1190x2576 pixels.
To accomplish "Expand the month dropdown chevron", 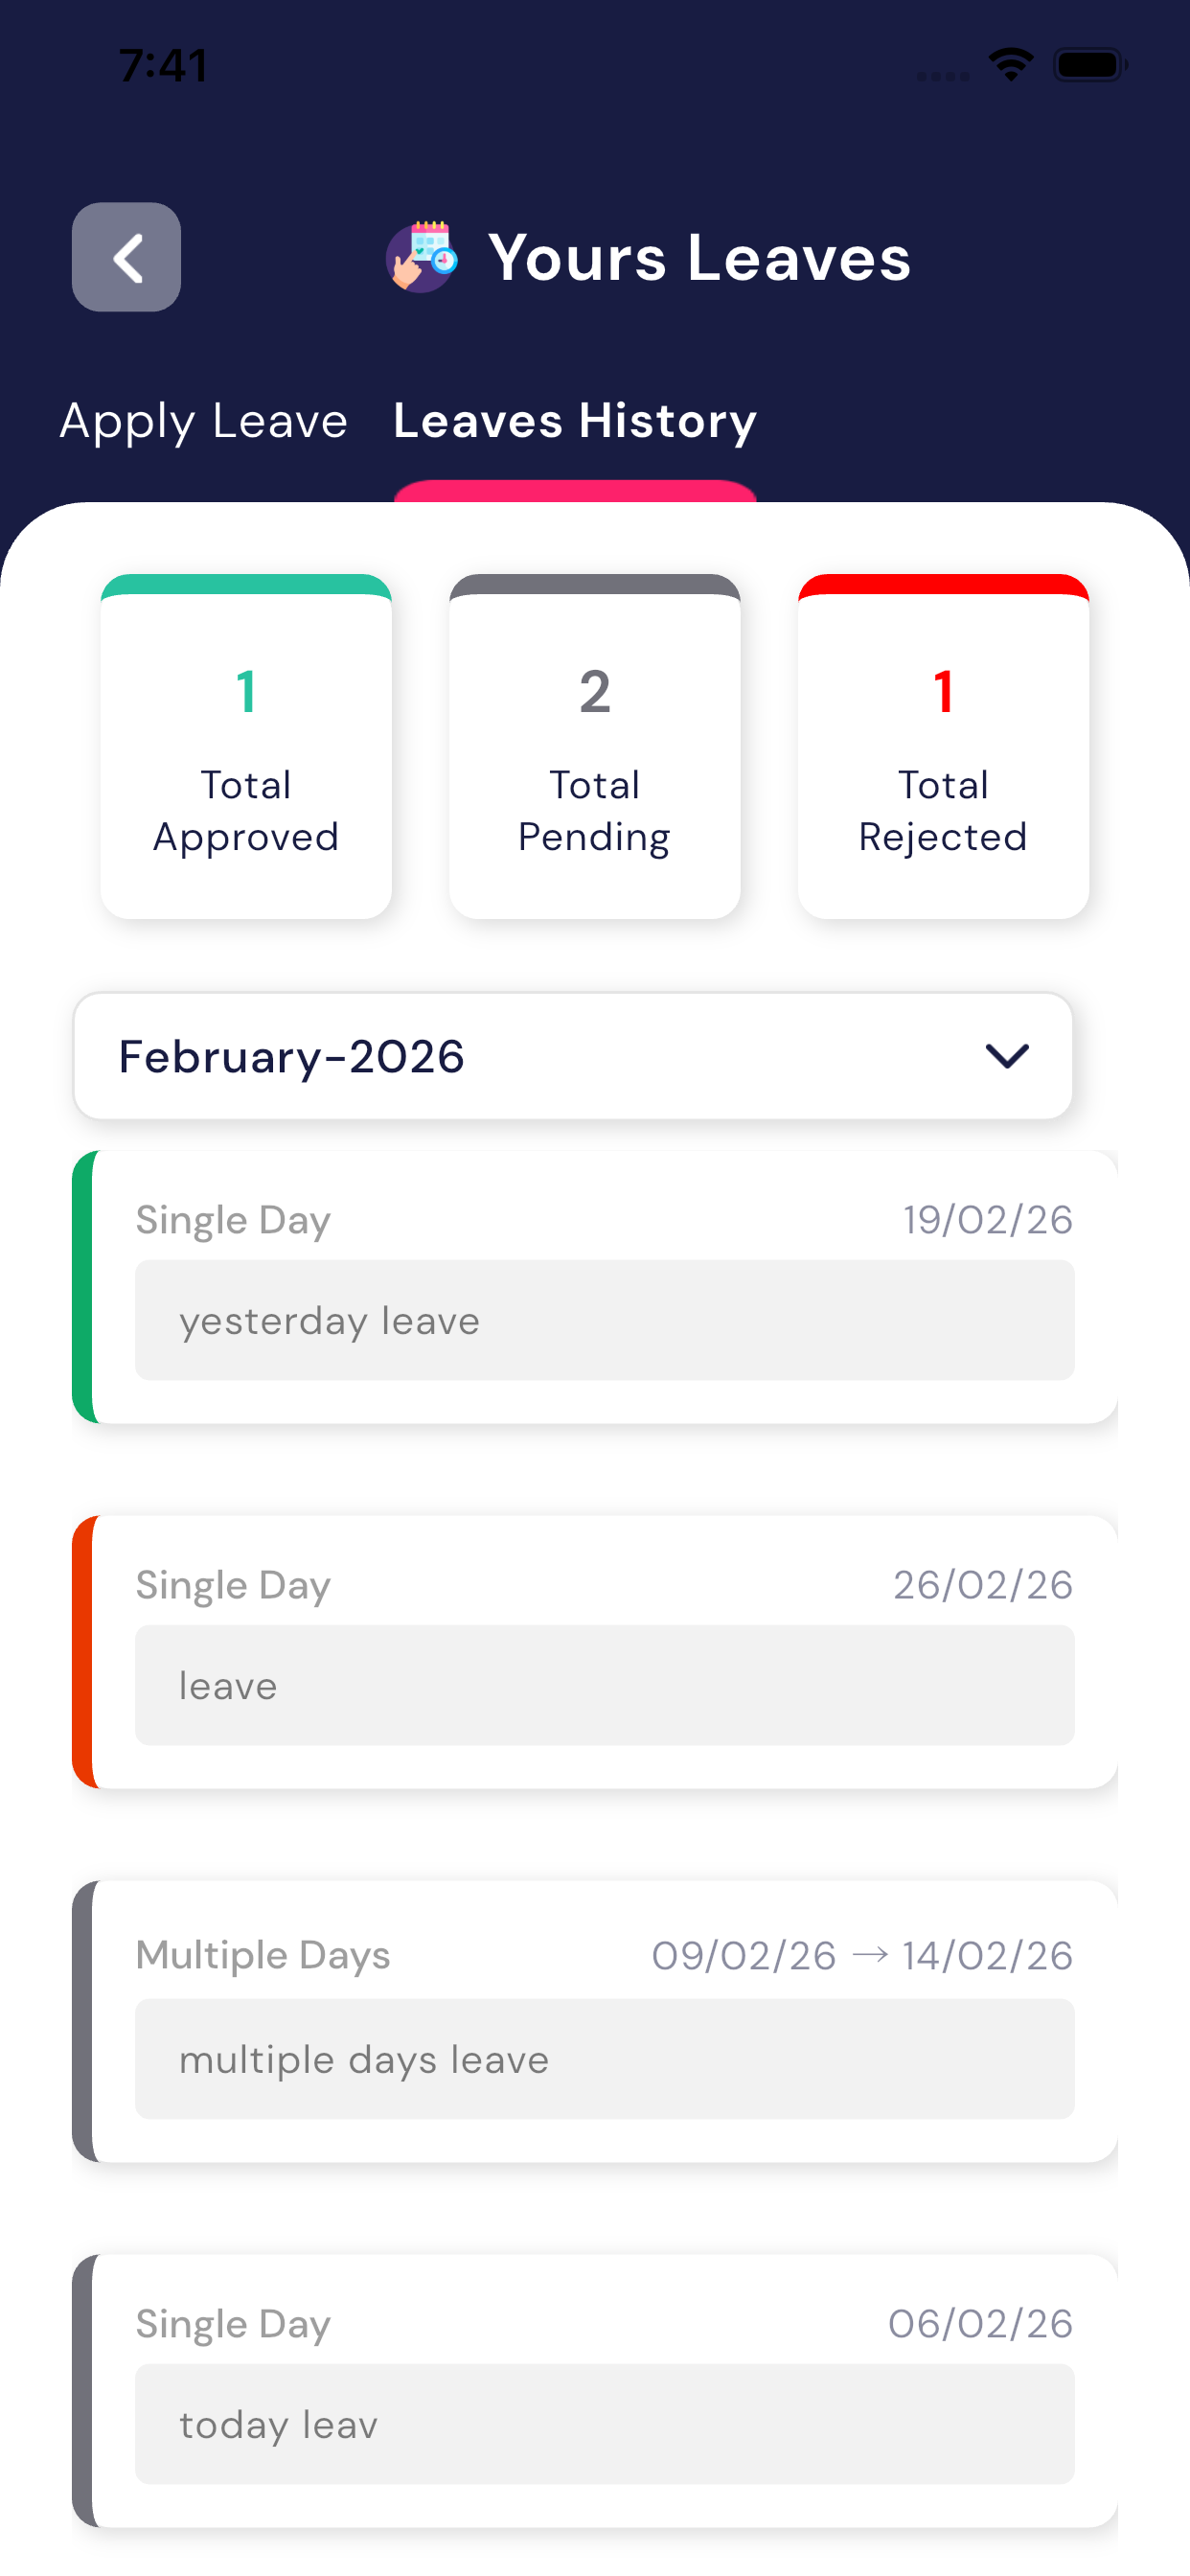I will coord(1006,1056).
